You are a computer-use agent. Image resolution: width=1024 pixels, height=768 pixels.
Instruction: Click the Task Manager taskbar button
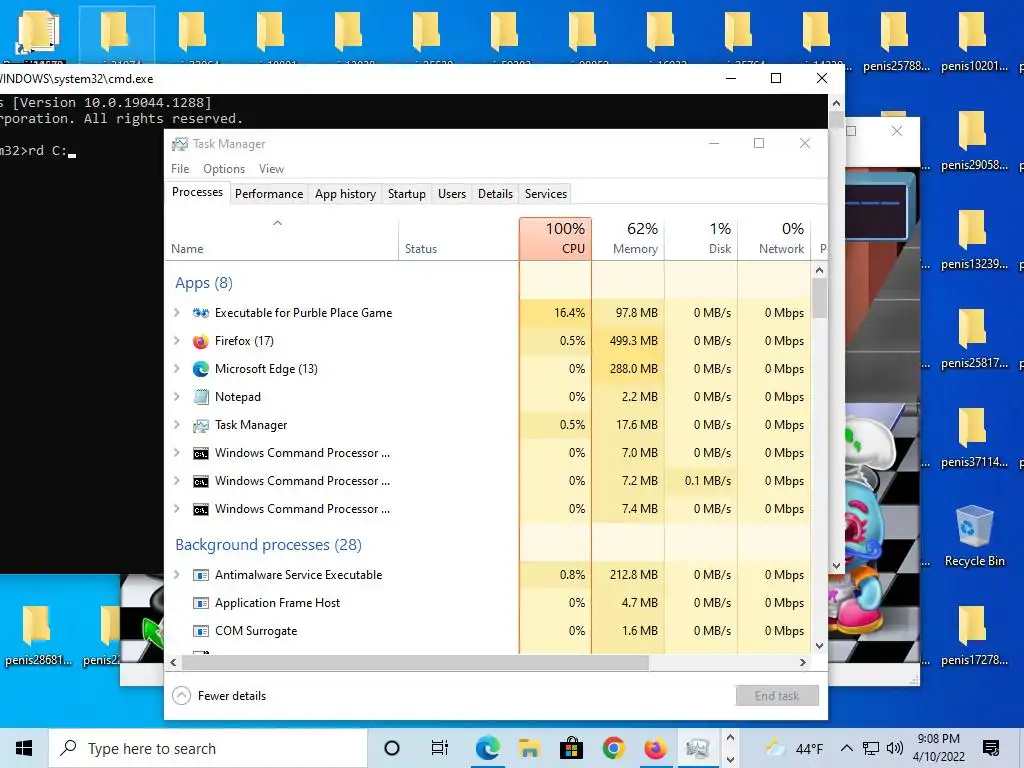(697, 748)
